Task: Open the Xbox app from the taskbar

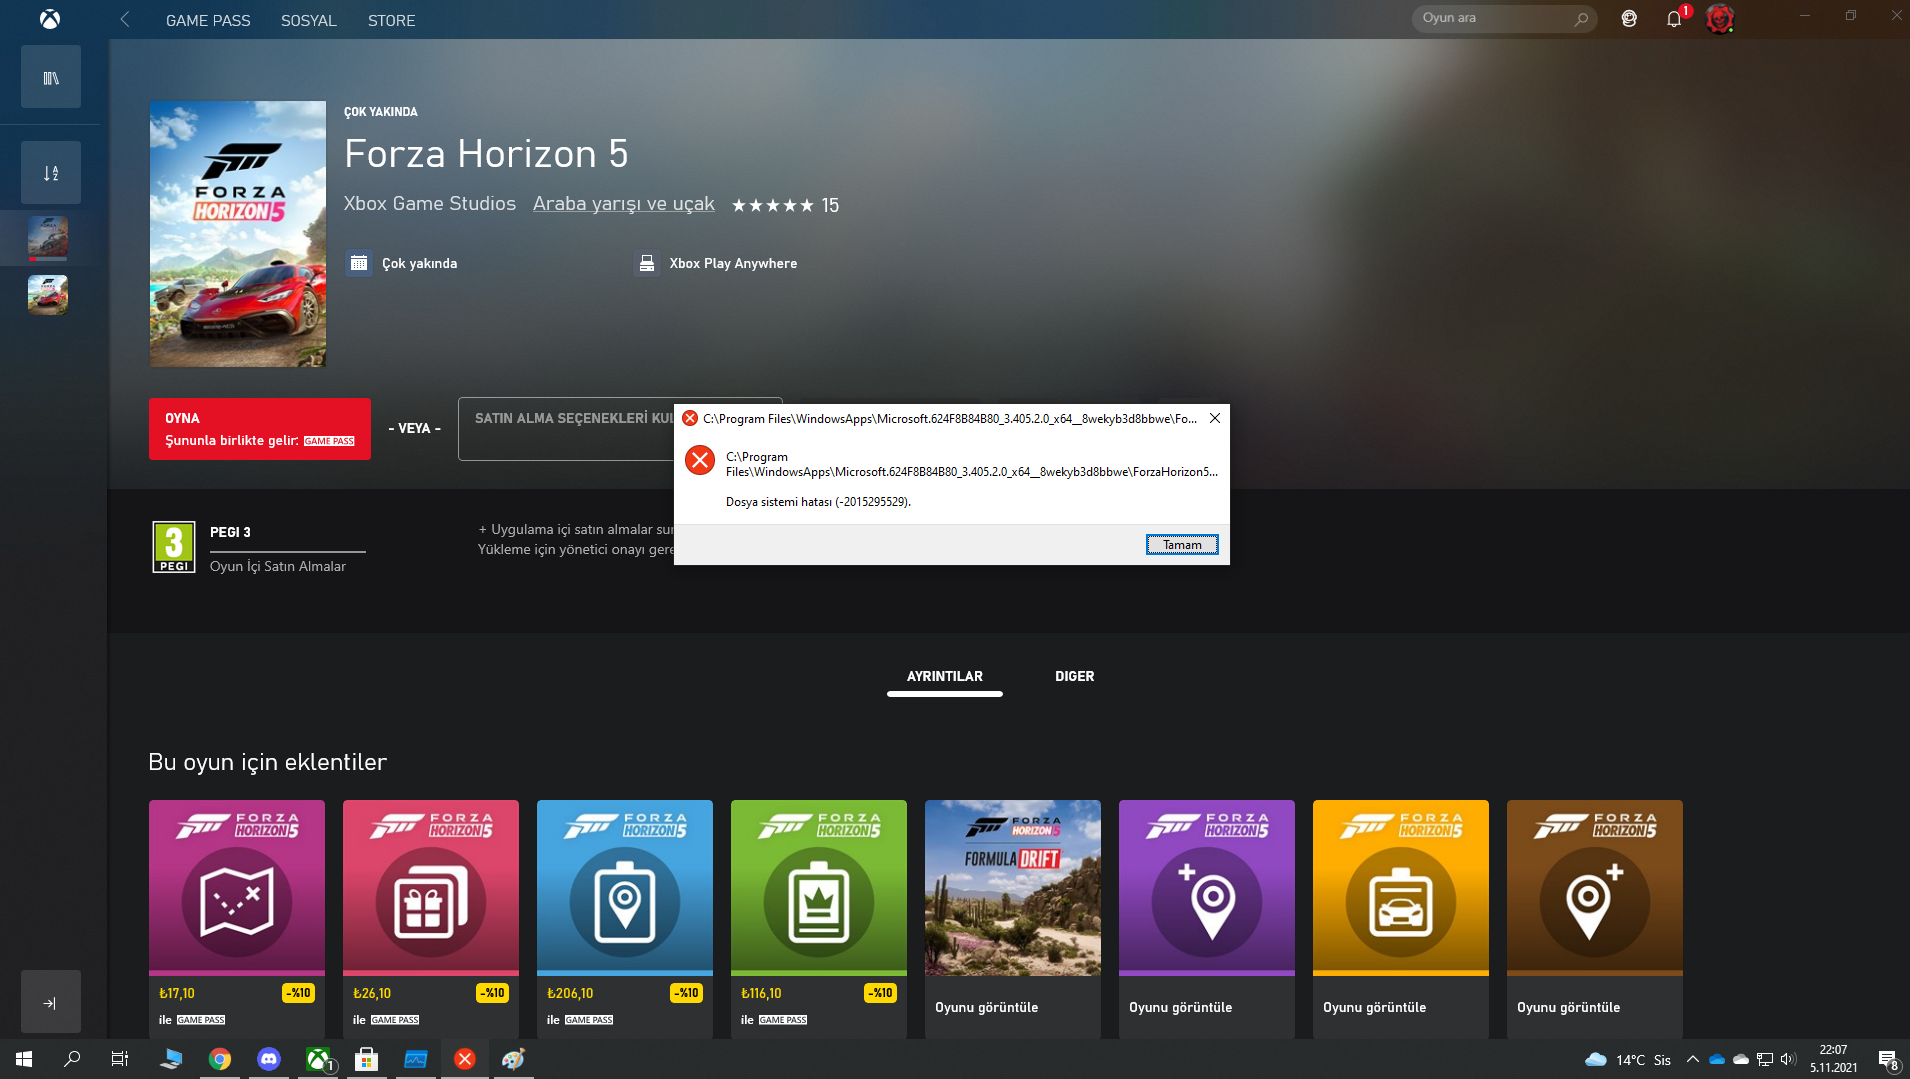Action: click(318, 1059)
